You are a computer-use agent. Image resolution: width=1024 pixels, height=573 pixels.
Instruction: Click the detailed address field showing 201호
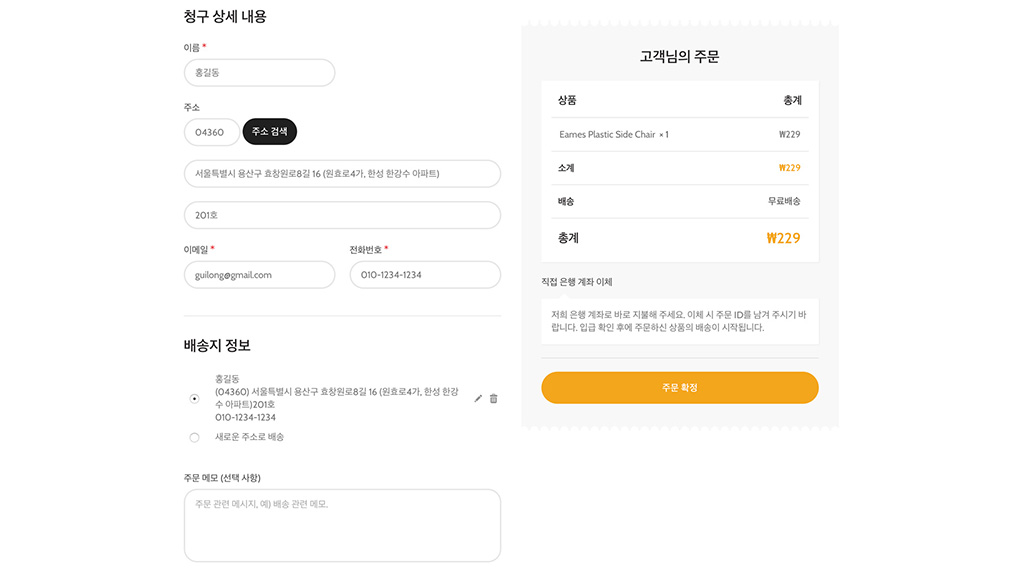coord(342,215)
